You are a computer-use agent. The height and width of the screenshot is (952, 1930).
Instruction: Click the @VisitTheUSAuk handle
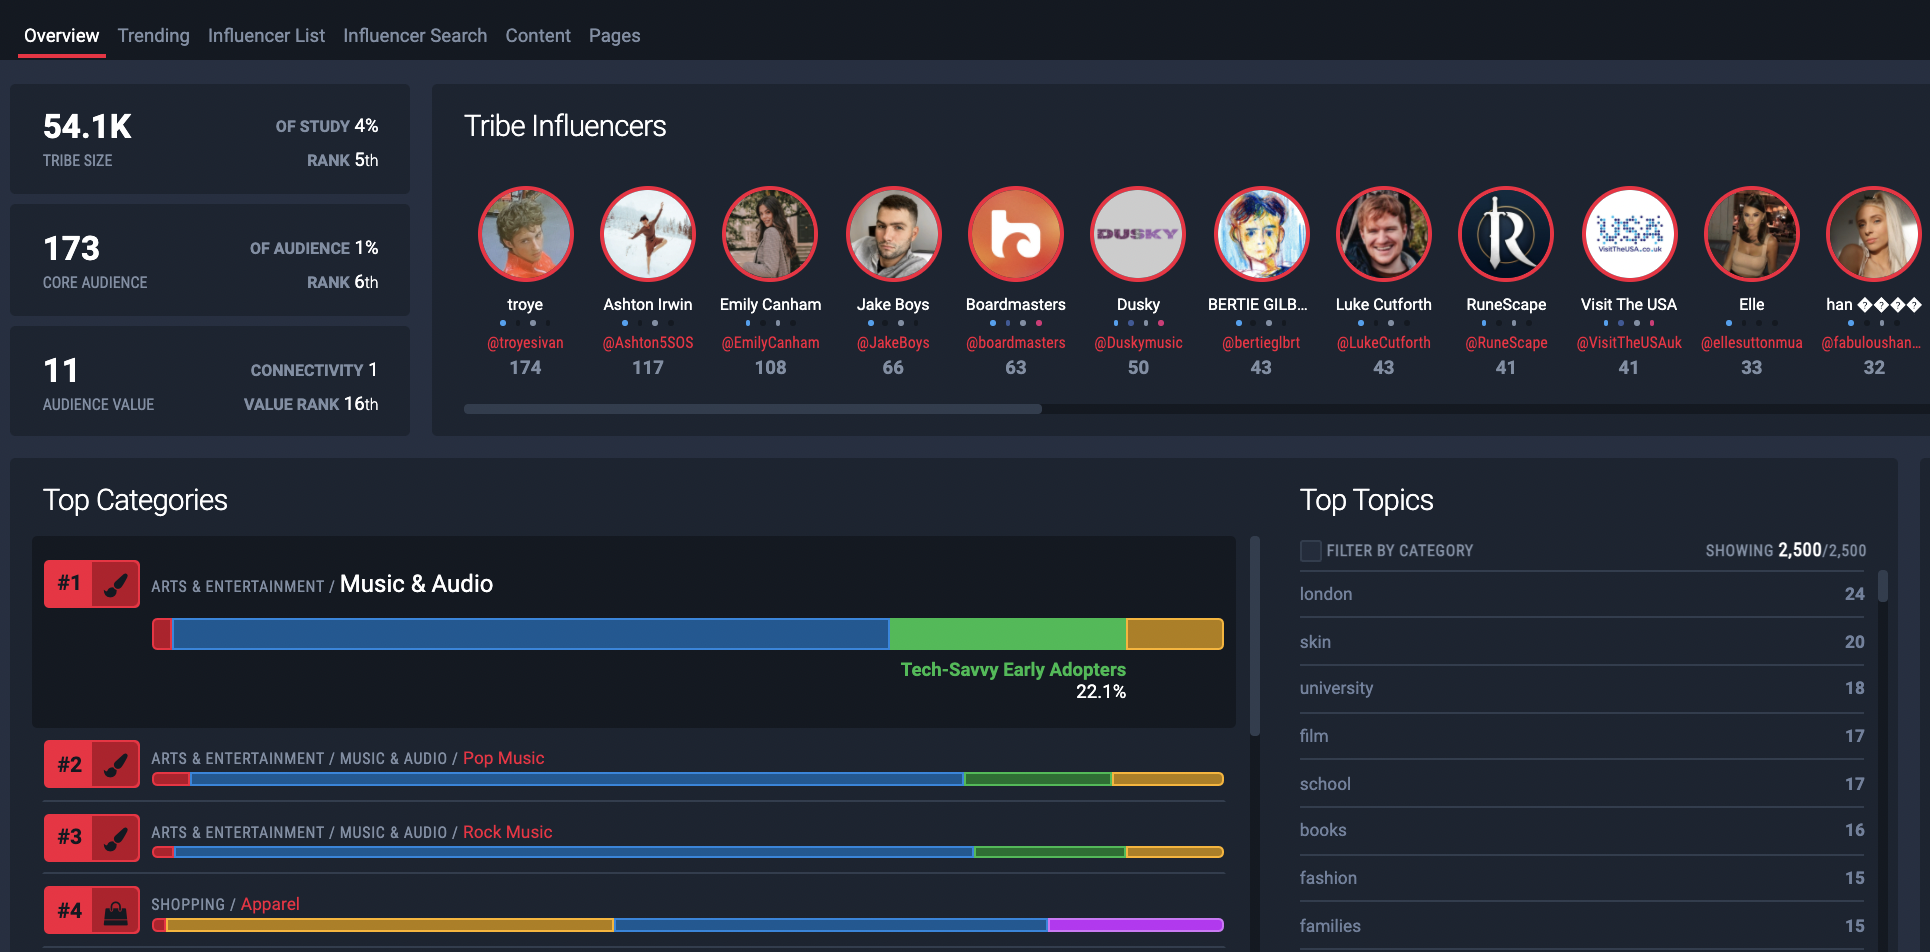(1629, 342)
